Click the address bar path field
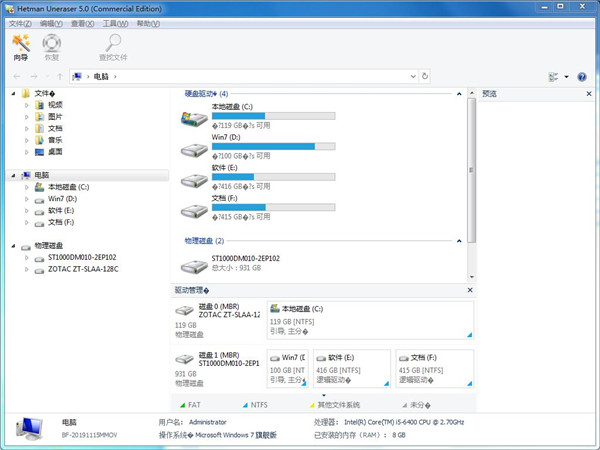The width and height of the screenshot is (600, 450). (260, 76)
